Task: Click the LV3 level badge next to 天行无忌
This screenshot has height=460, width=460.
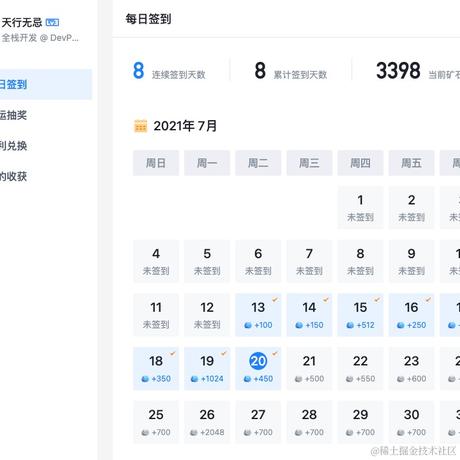Action: coord(52,22)
